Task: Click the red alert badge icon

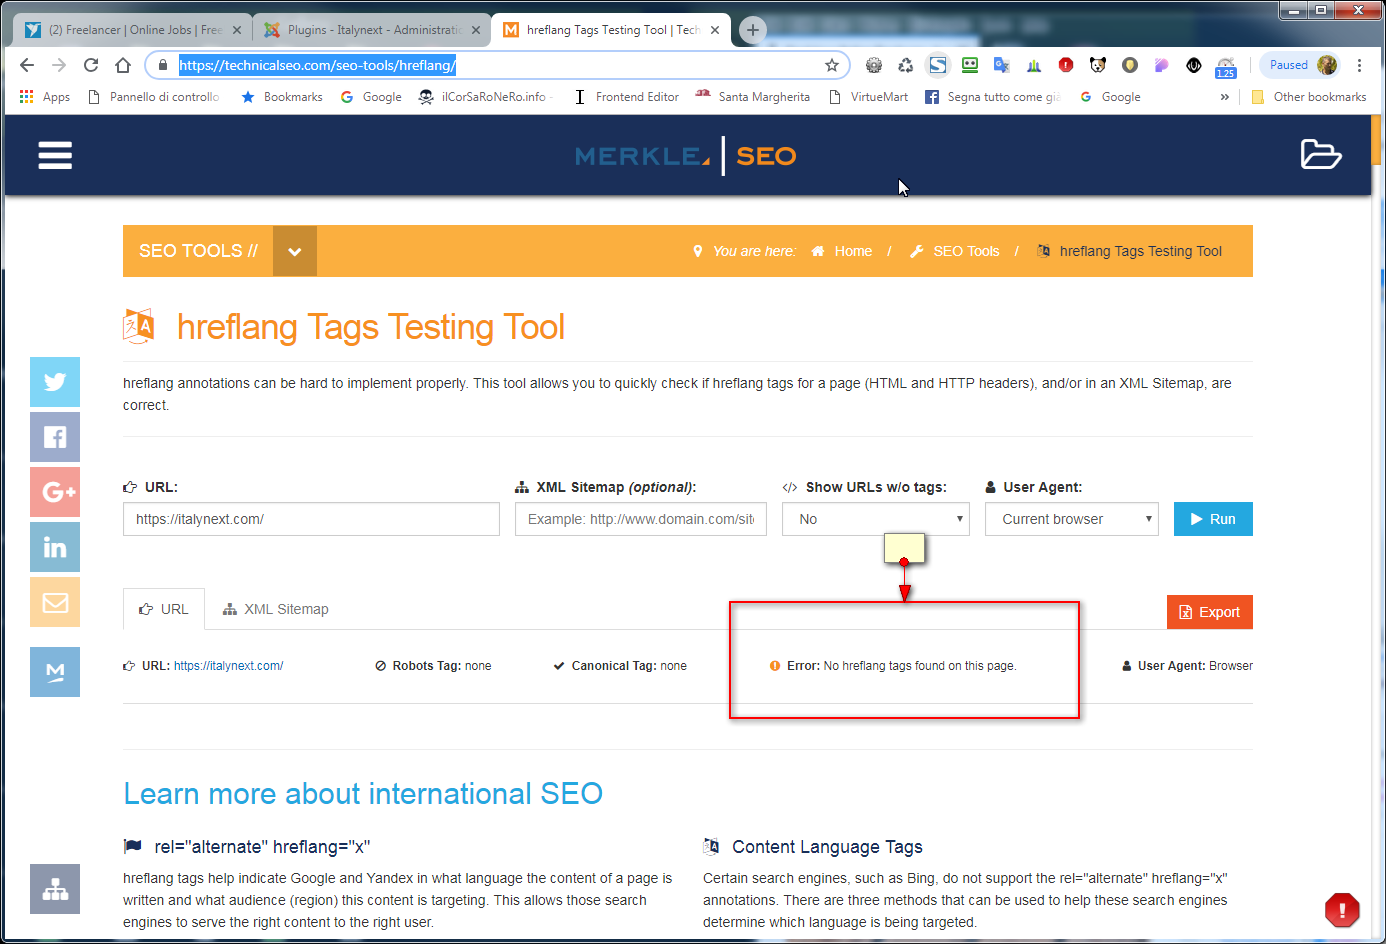Action: (1342, 910)
